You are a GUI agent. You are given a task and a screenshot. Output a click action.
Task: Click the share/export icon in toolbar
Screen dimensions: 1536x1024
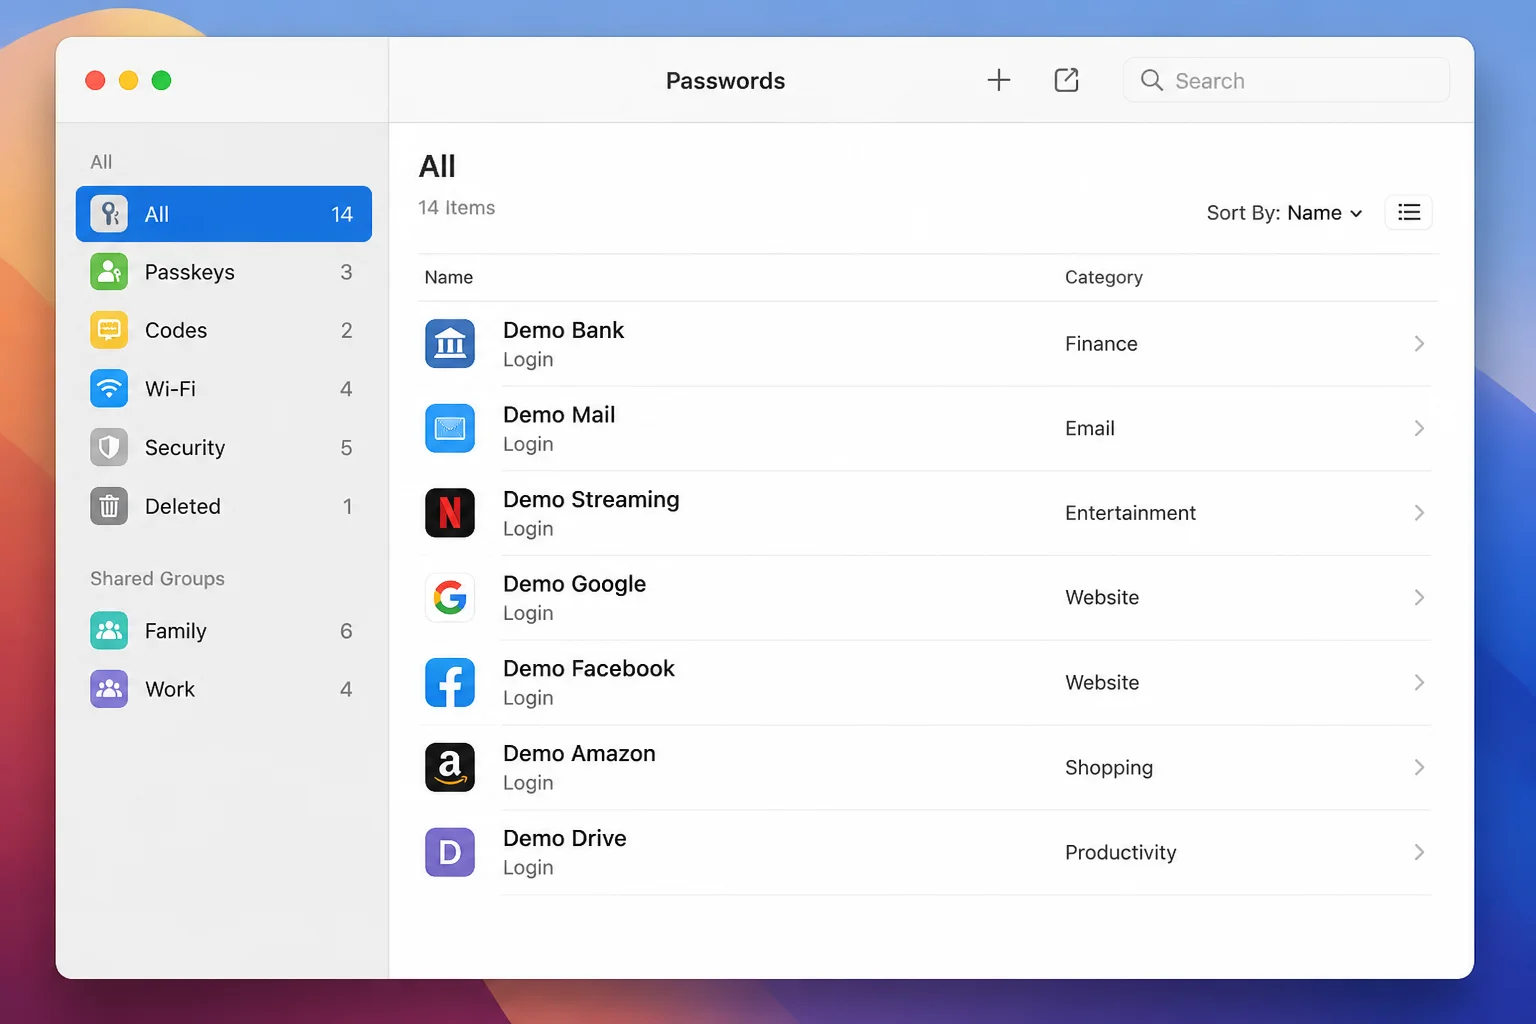tap(1066, 80)
